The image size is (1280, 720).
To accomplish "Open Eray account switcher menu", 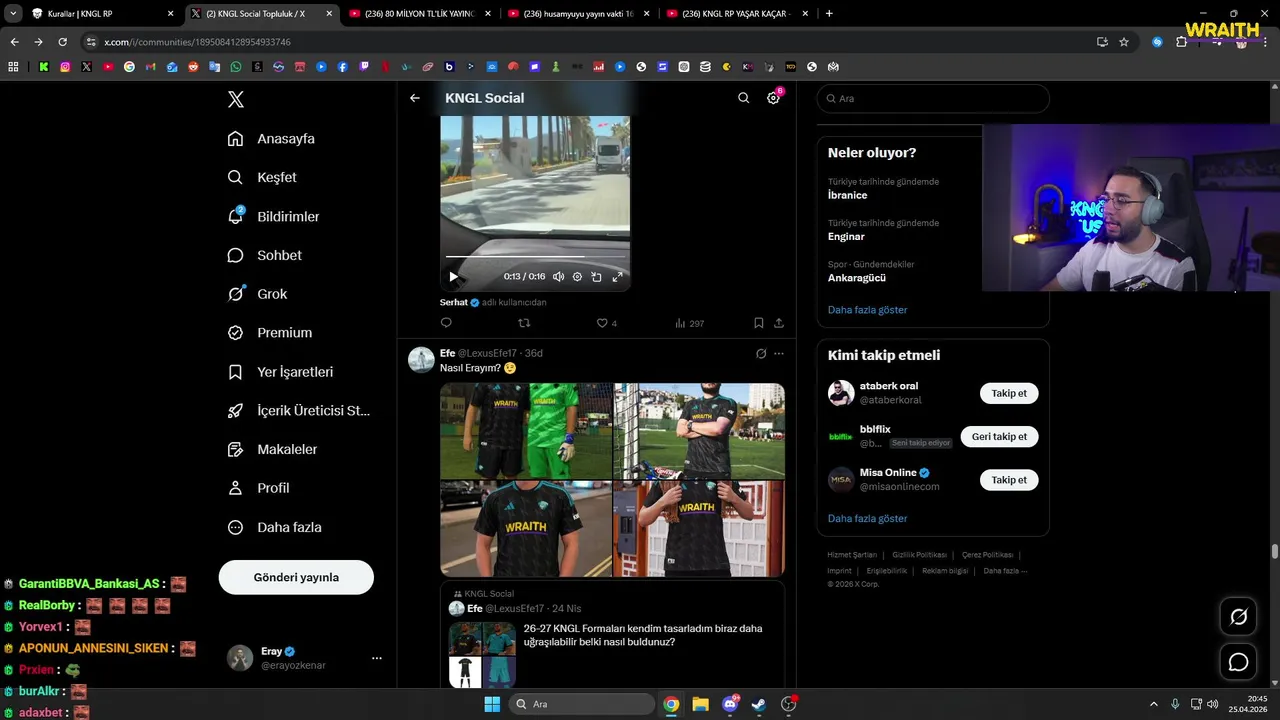I will click(306, 658).
